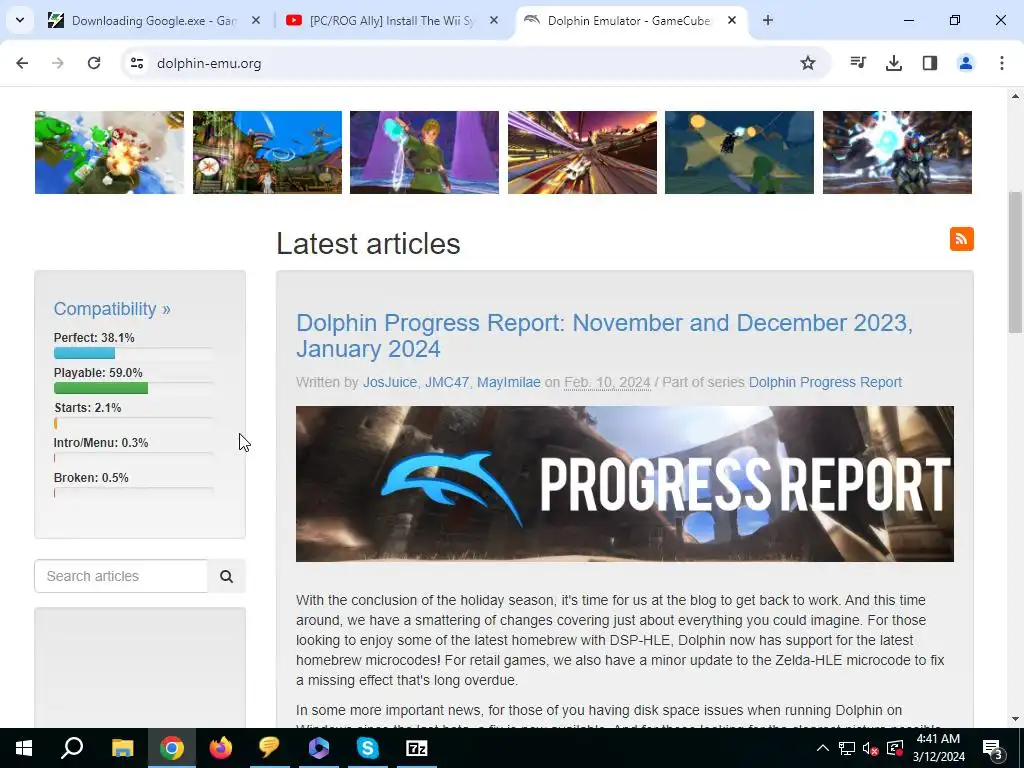Open the Mario Galaxy screenshot thumbnail
Screen dimensions: 1024x768
(x=109, y=152)
